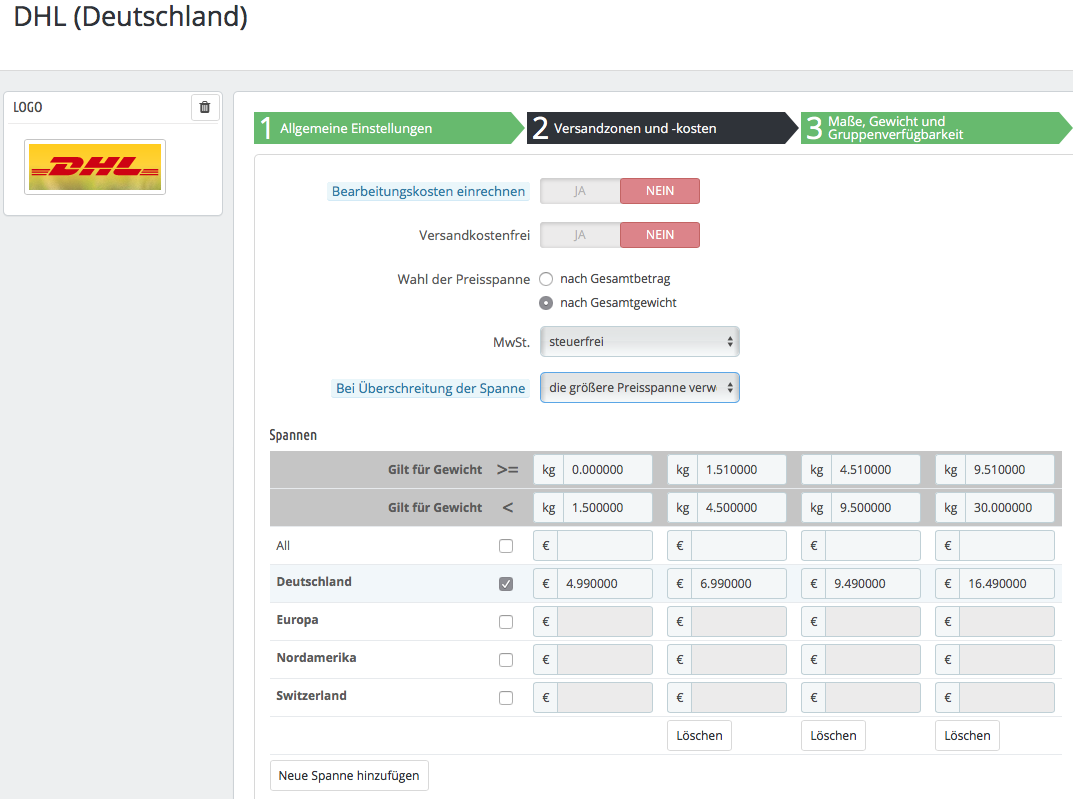Switch to step 3 Maße, Gewicht und Gruppenverfügbarkeit
Image resolution: width=1073 pixels, height=799 pixels.
click(936, 128)
